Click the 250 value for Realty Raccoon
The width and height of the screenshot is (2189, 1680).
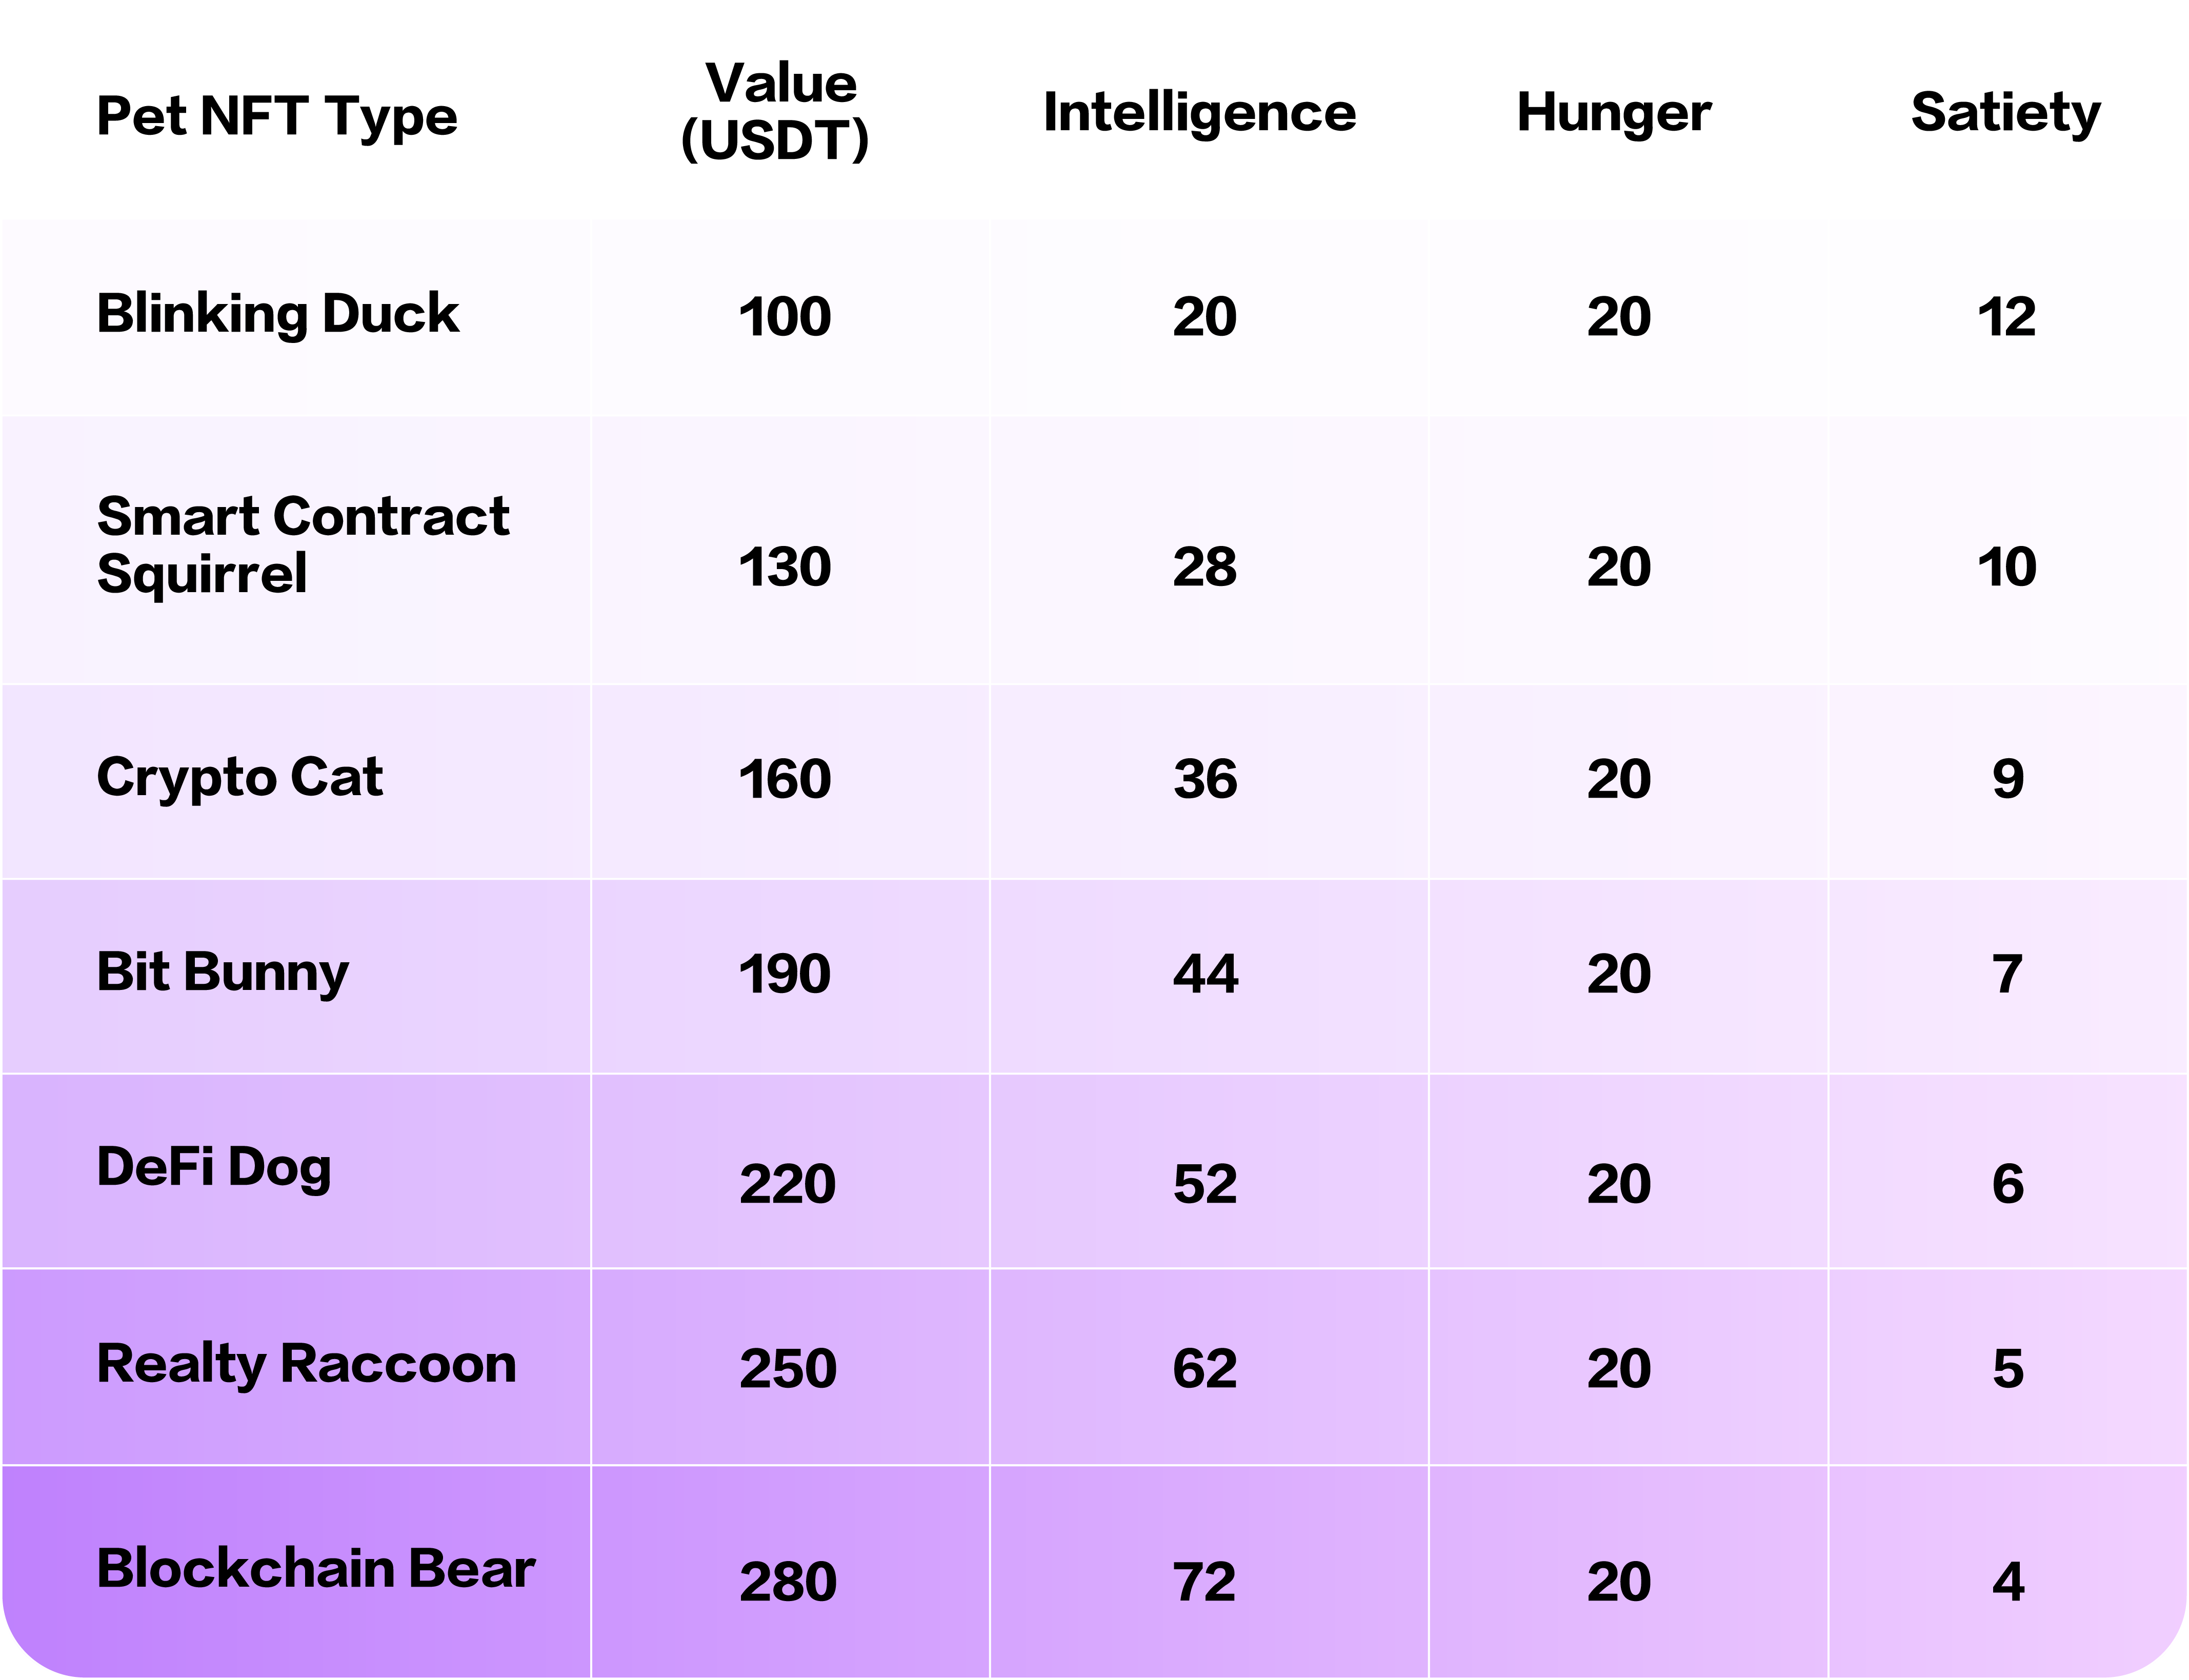click(787, 1368)
